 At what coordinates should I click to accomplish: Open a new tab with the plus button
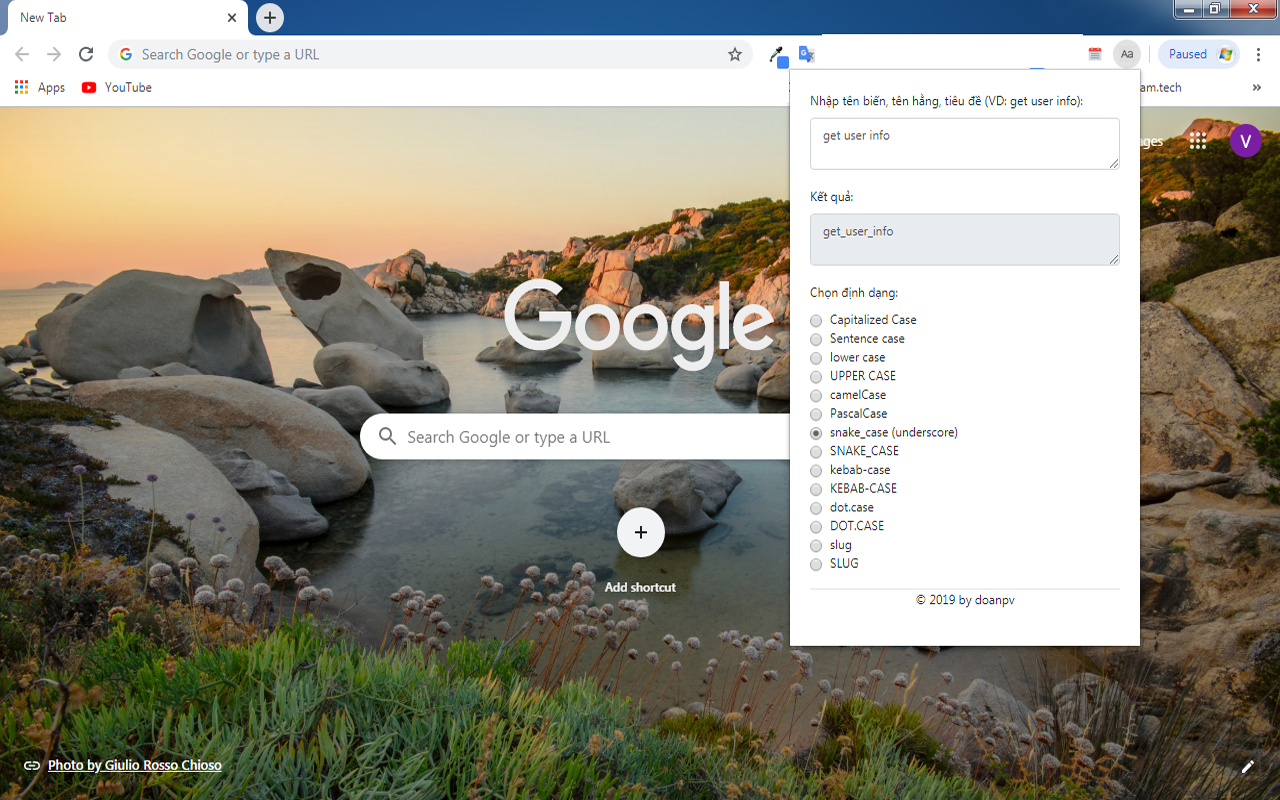pyautogui.click(x=270, y=18)
